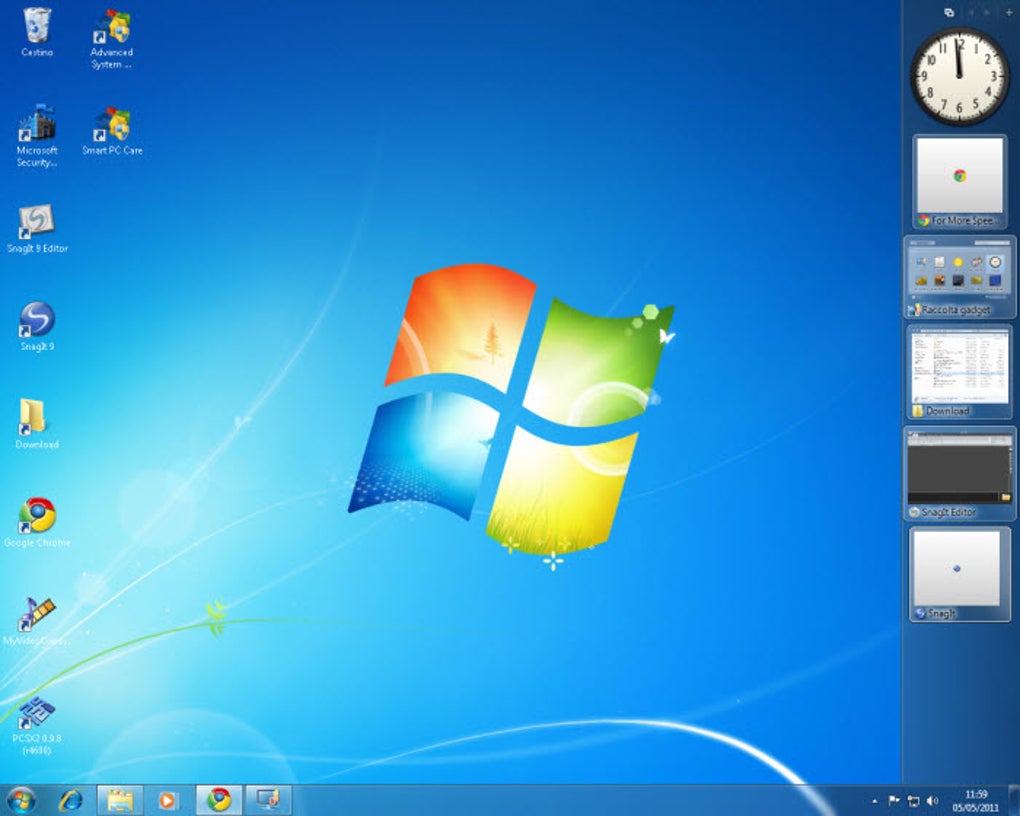Click the Show Desktop strip beside the clock
The image size is (1020, 816).
1013,800
